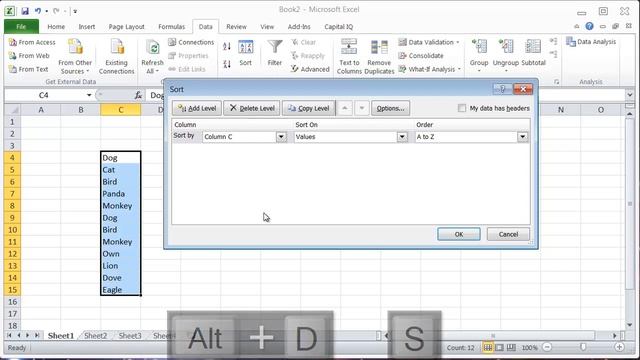
Task: Open the Sort by Column C dropdown
Action: pyautogui.click(x=281, y=137)
